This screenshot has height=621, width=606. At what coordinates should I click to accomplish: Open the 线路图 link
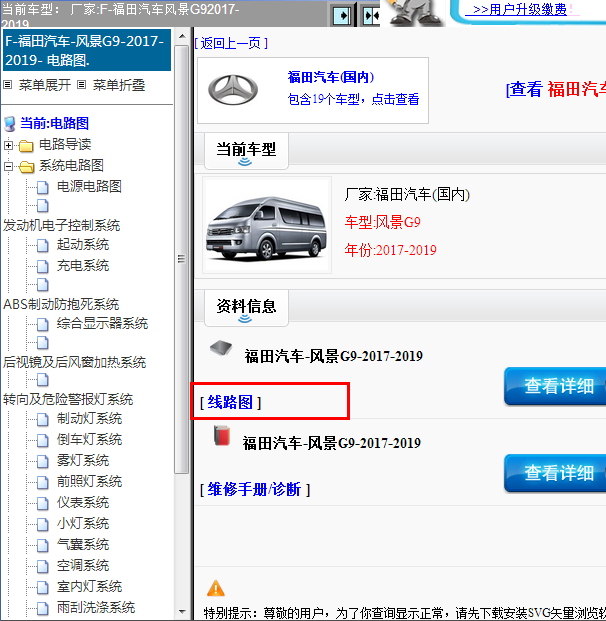coord(230,402)
